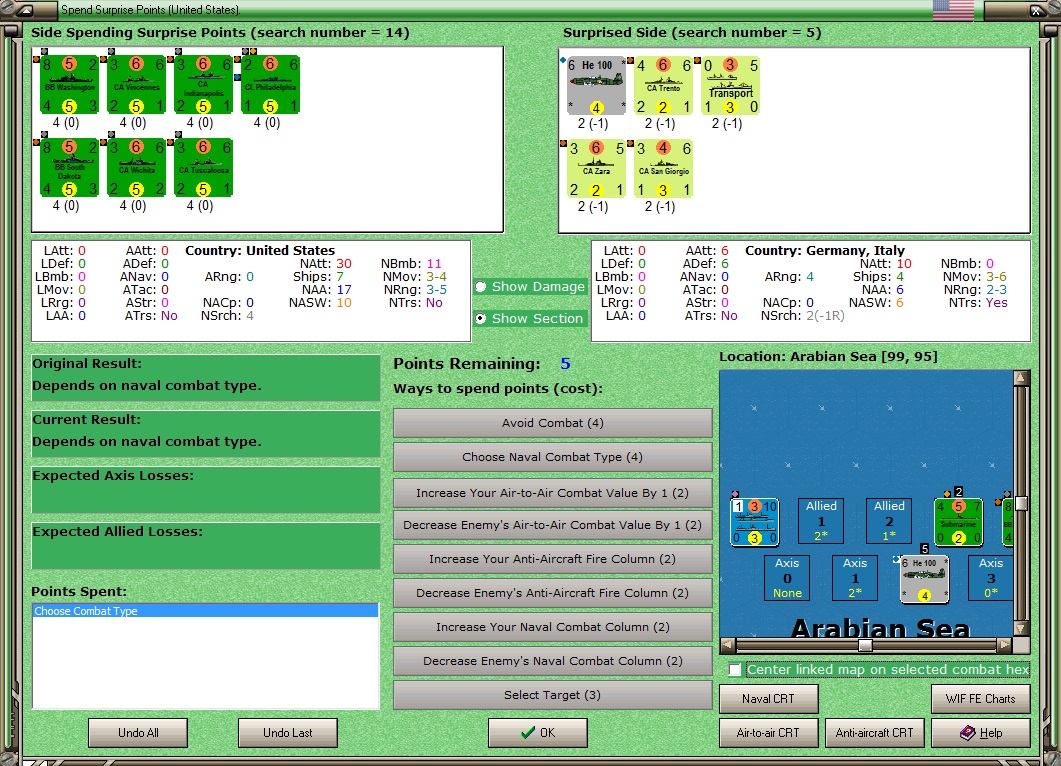Click the Submarine unit on the map
Screen dimensions: 1061x766
pos(958,522)
